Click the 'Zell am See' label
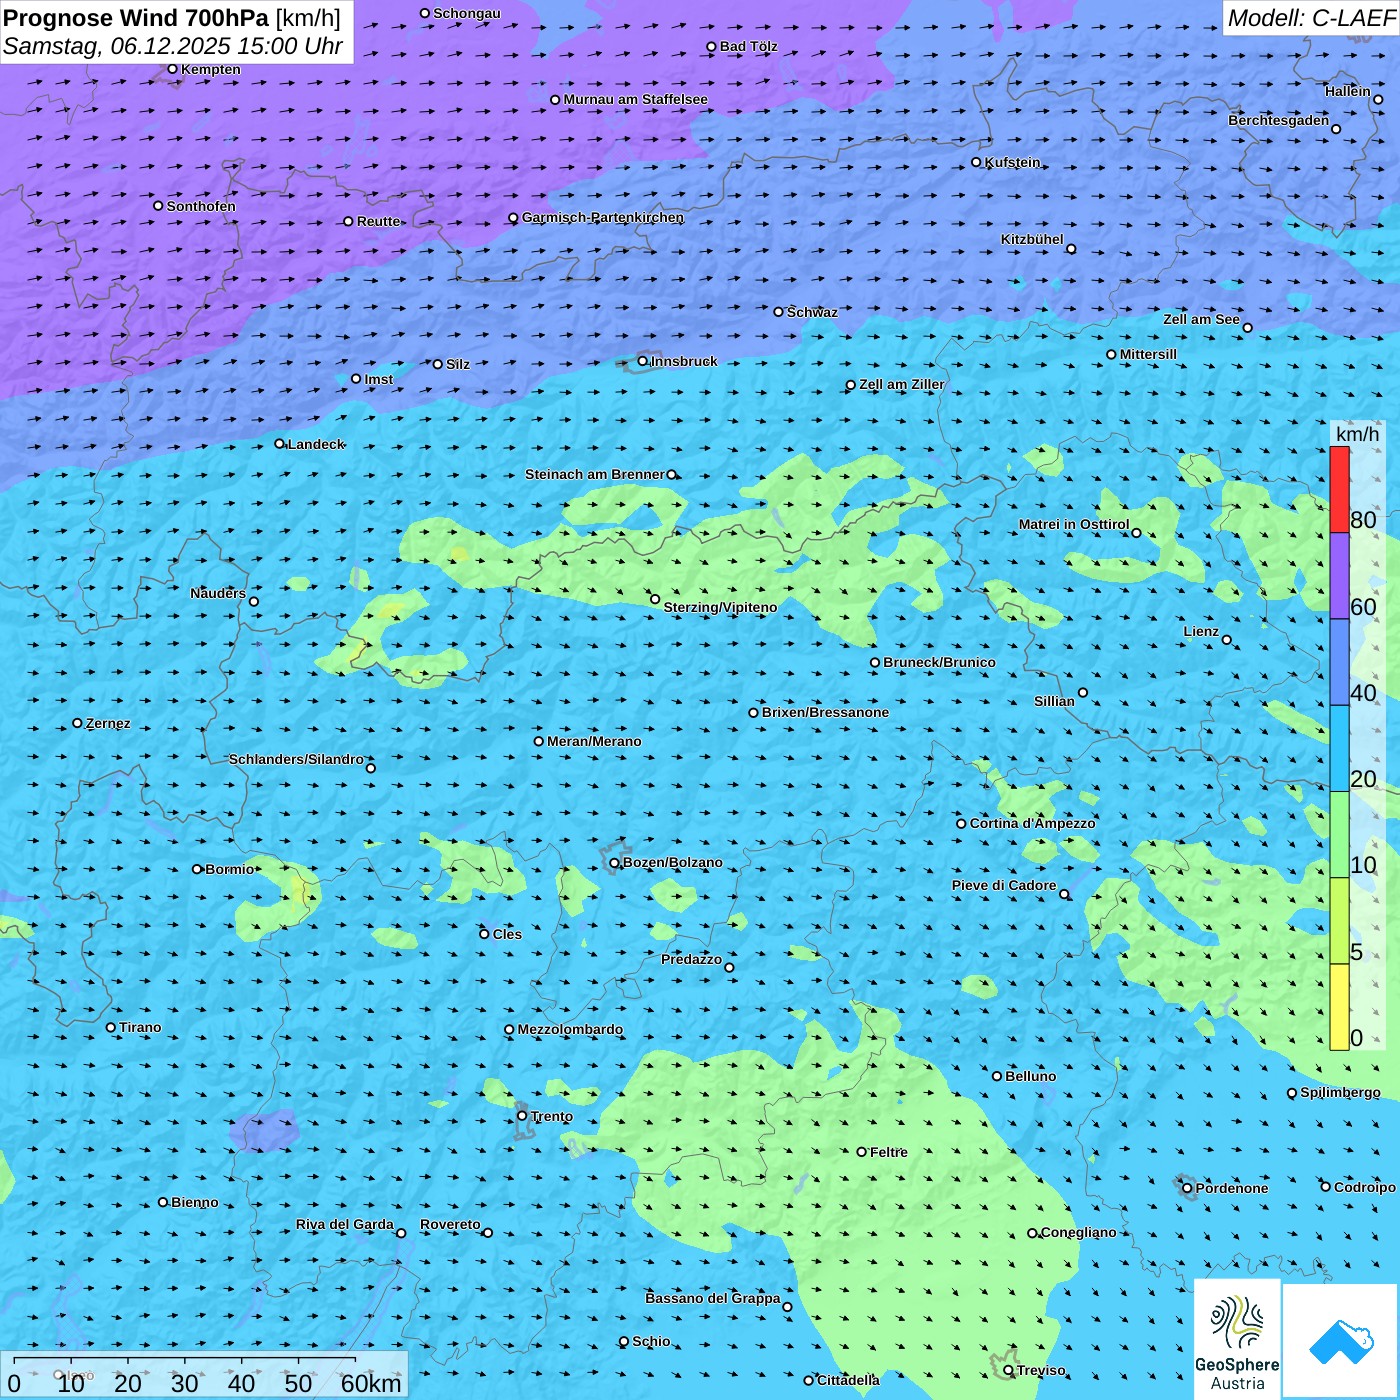Screen dimensions: 1400x1400 pyautogui.click(x=1201, y=319)
